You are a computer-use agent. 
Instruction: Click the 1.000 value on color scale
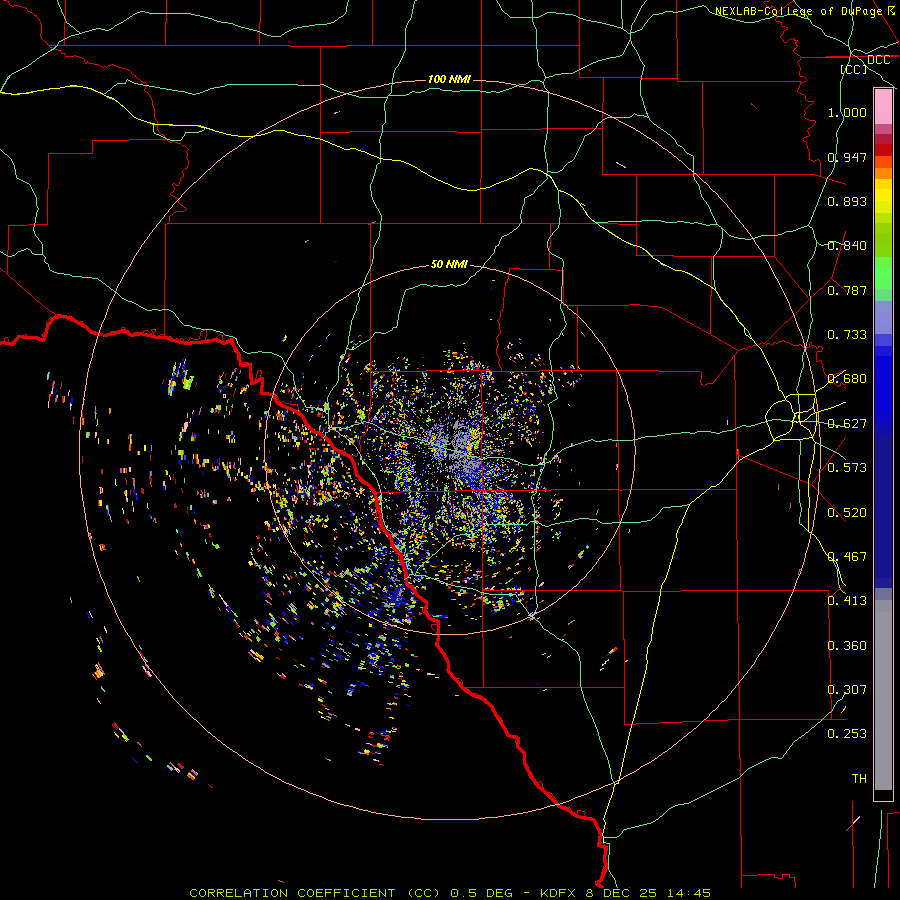(847, 112)
